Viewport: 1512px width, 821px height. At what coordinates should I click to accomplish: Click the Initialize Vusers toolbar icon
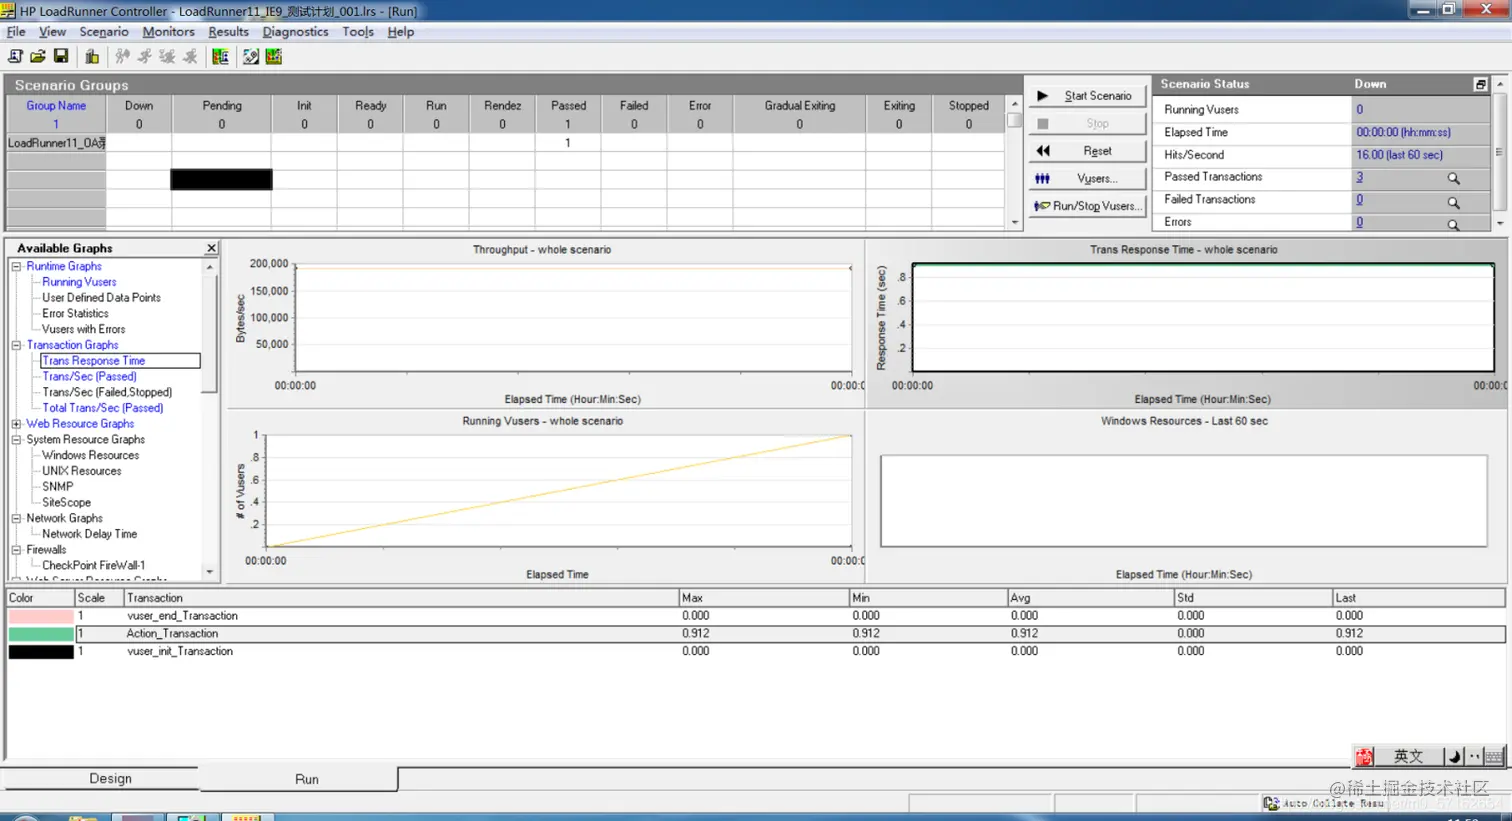[122, 57]
